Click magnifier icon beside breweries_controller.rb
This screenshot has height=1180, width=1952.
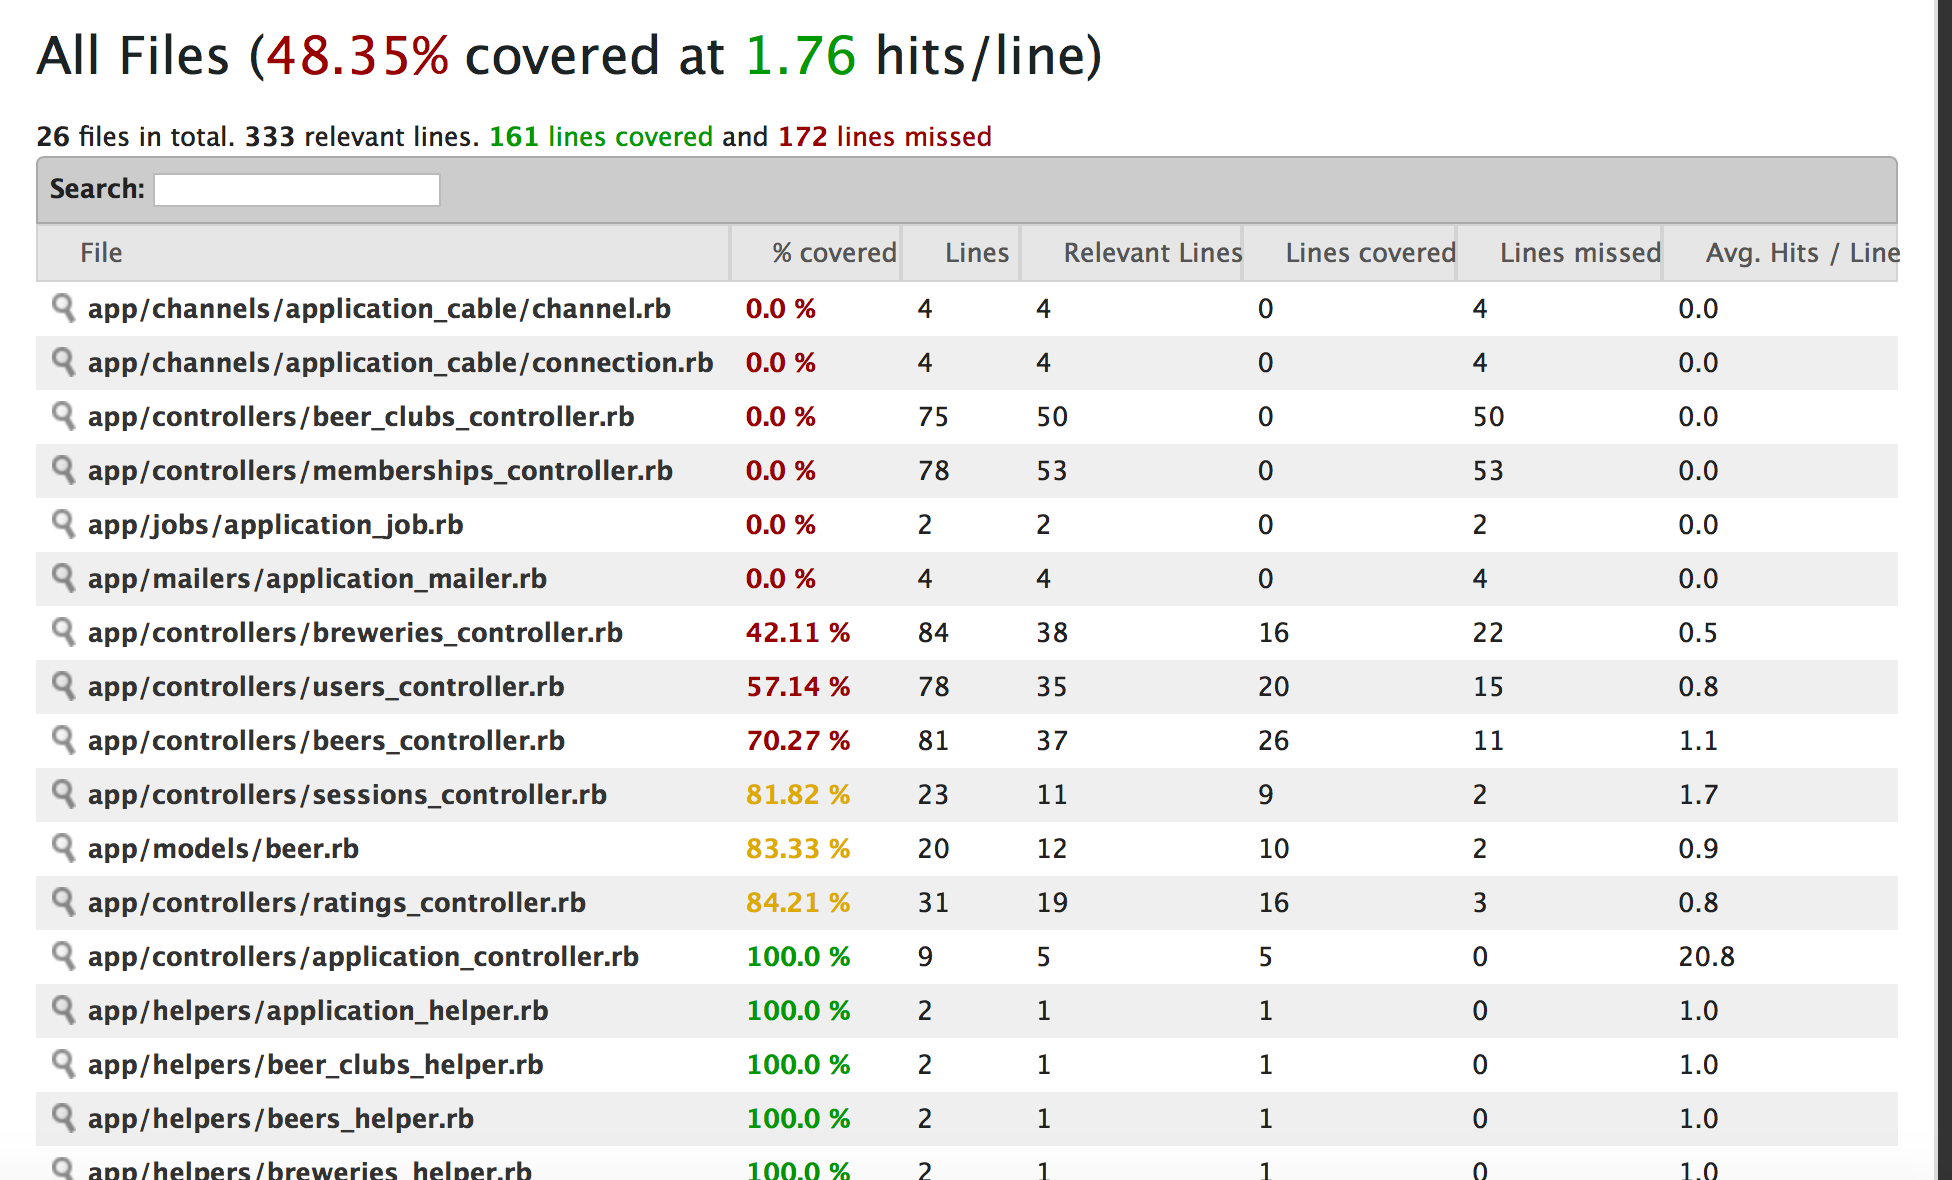point(63,632)
